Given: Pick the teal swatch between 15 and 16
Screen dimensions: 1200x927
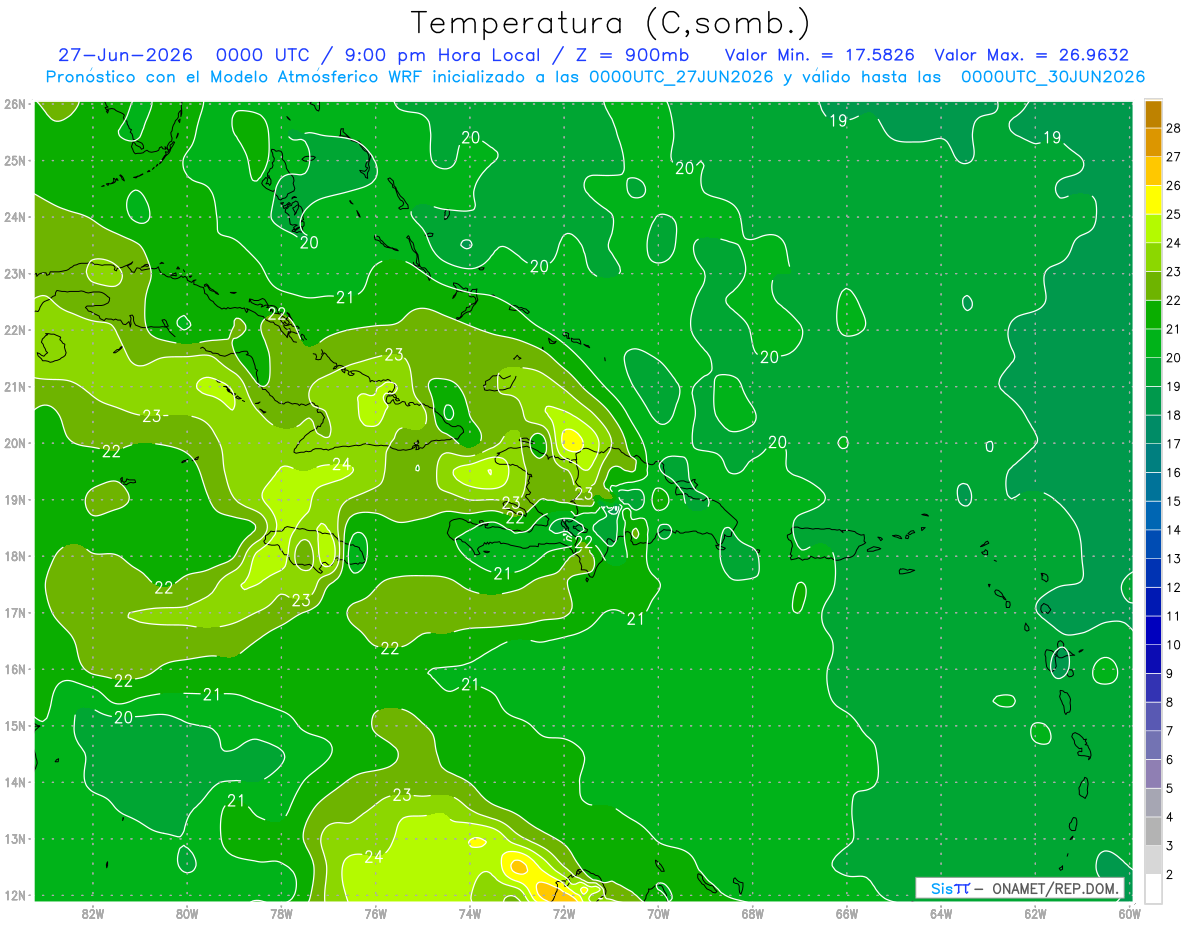Looking at the screenshot, I should pos(1153,486).
